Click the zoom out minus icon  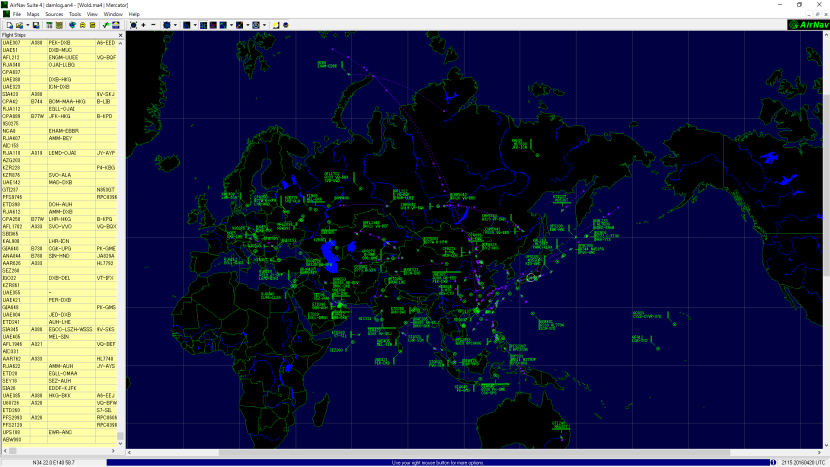pyautogui.click(x=154, y=24)
